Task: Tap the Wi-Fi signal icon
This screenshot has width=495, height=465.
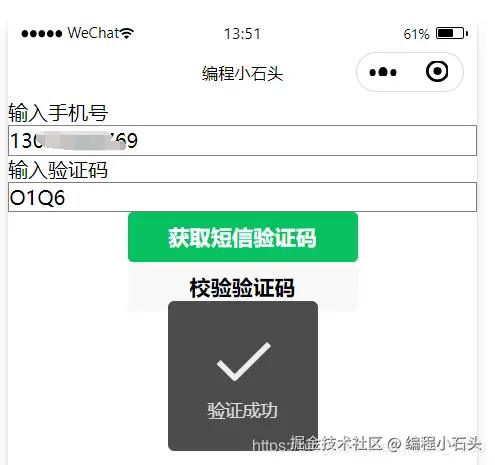Action: tap(127, 33)
